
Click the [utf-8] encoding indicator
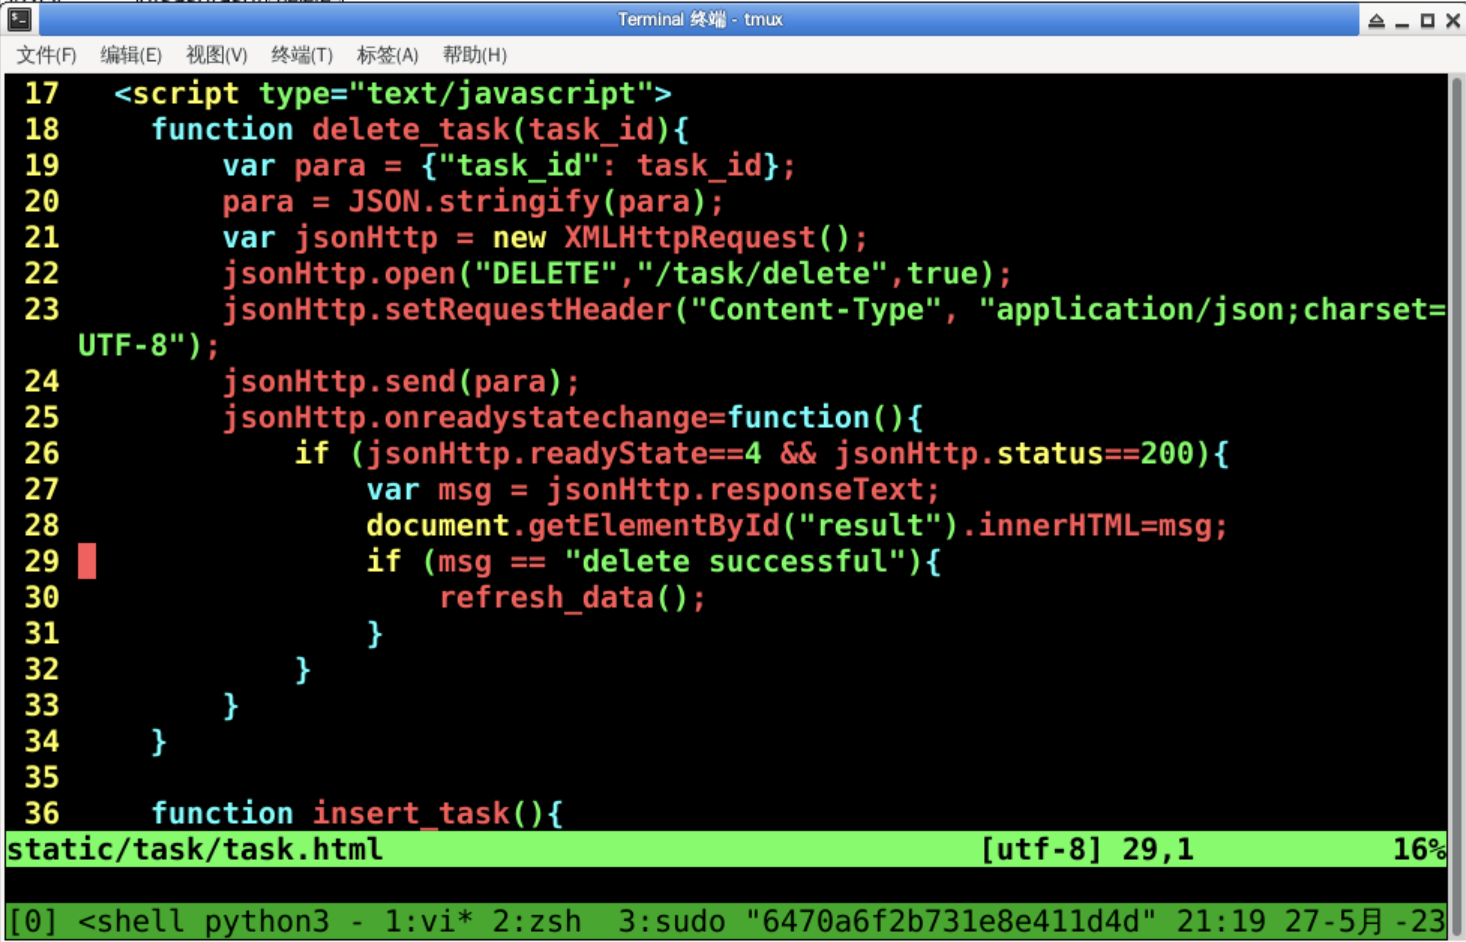click(x=1041, y=849)
